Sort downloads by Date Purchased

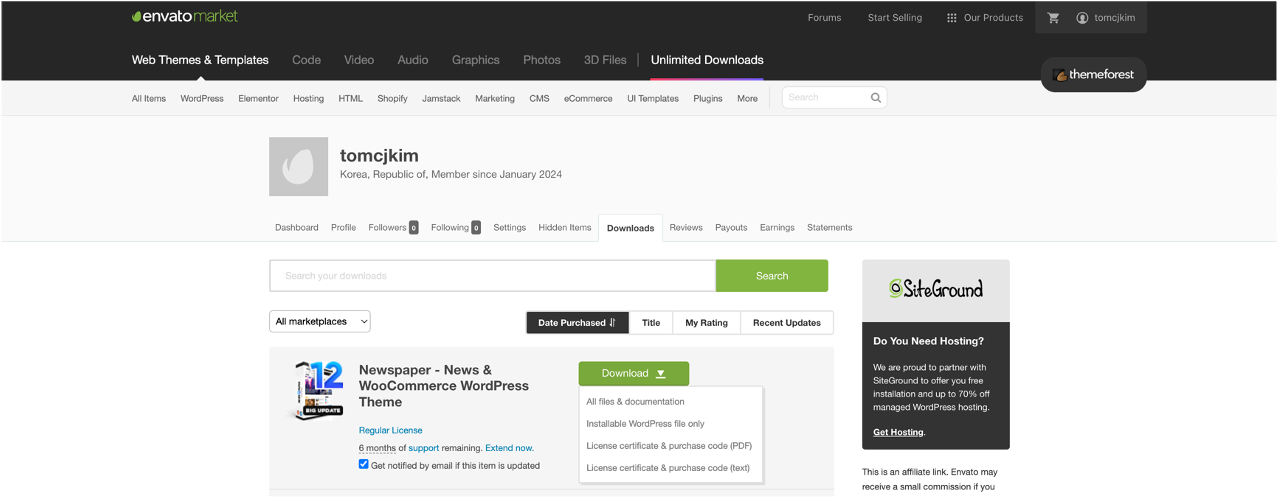(577, 322)
